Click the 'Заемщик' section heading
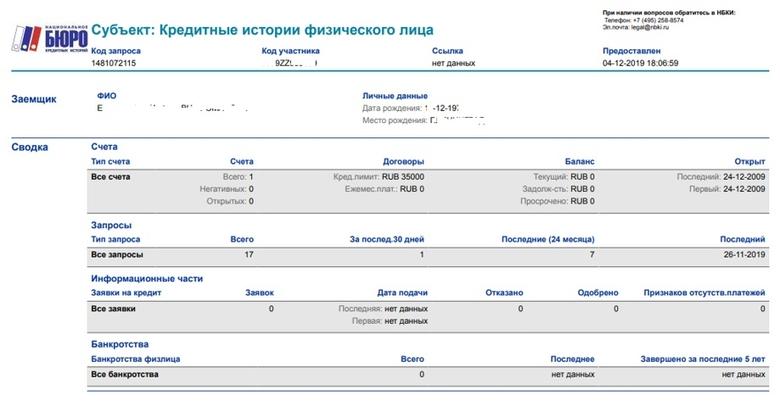780x401 pixels. 34,99
